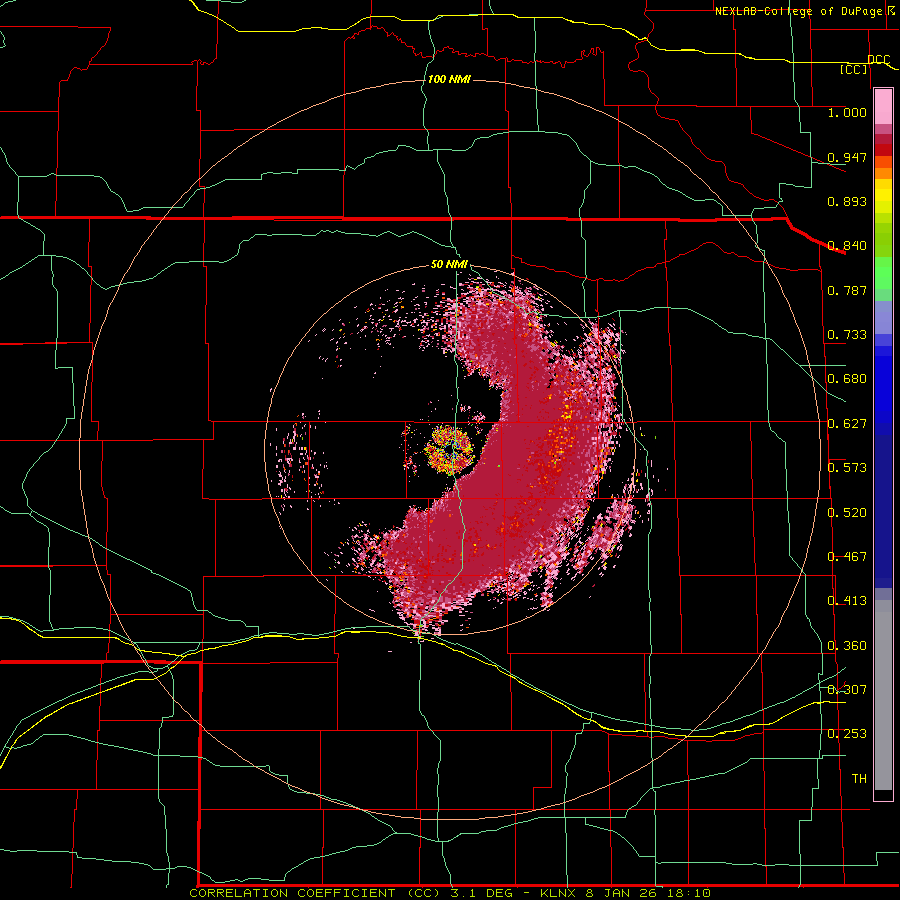Click the DCC product label

coord(878,59)
